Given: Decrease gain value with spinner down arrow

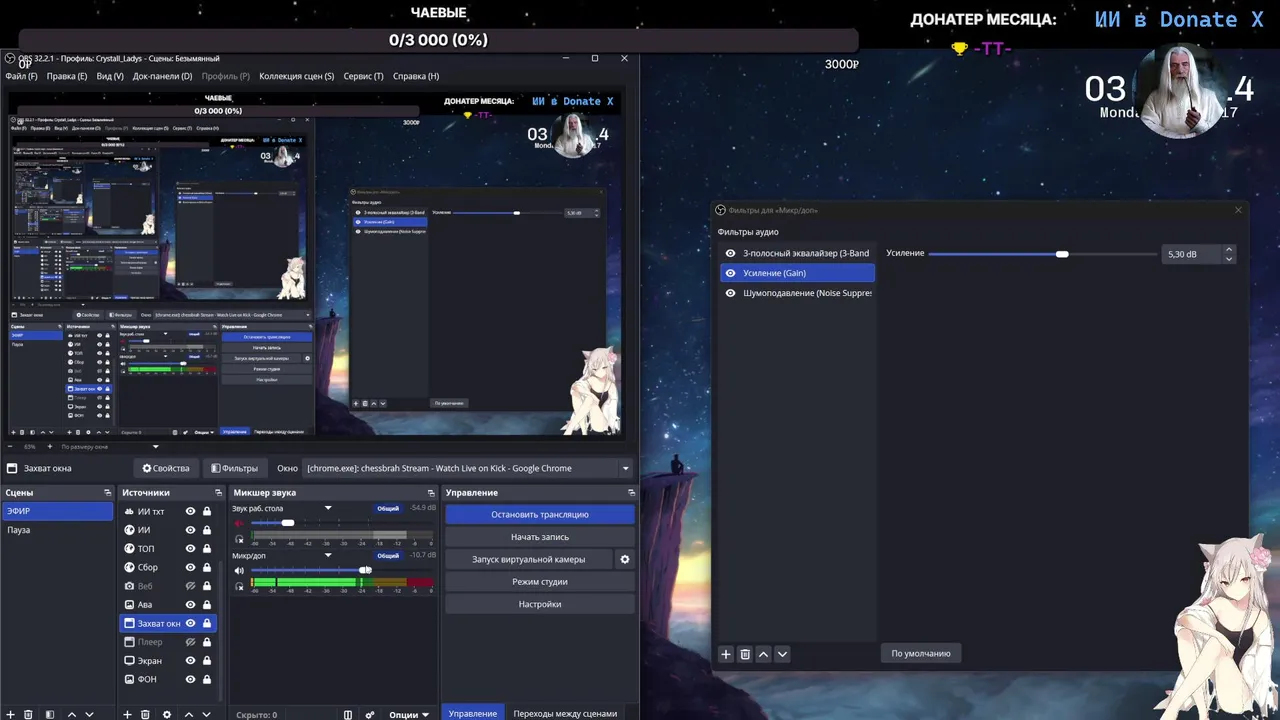Looking at the screenshot, I should tap(1229, 259).
